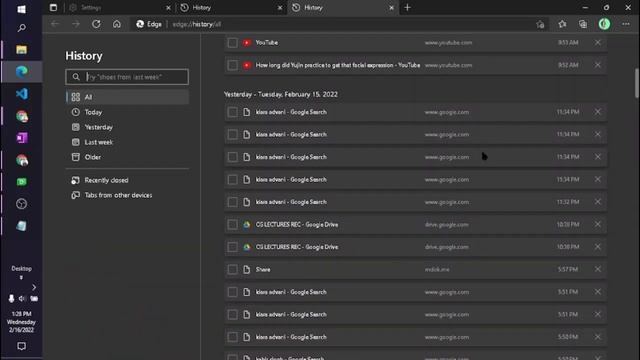The image size is (640, 360).
Task: Switch to the Settings tab
Action: point(118,8)
